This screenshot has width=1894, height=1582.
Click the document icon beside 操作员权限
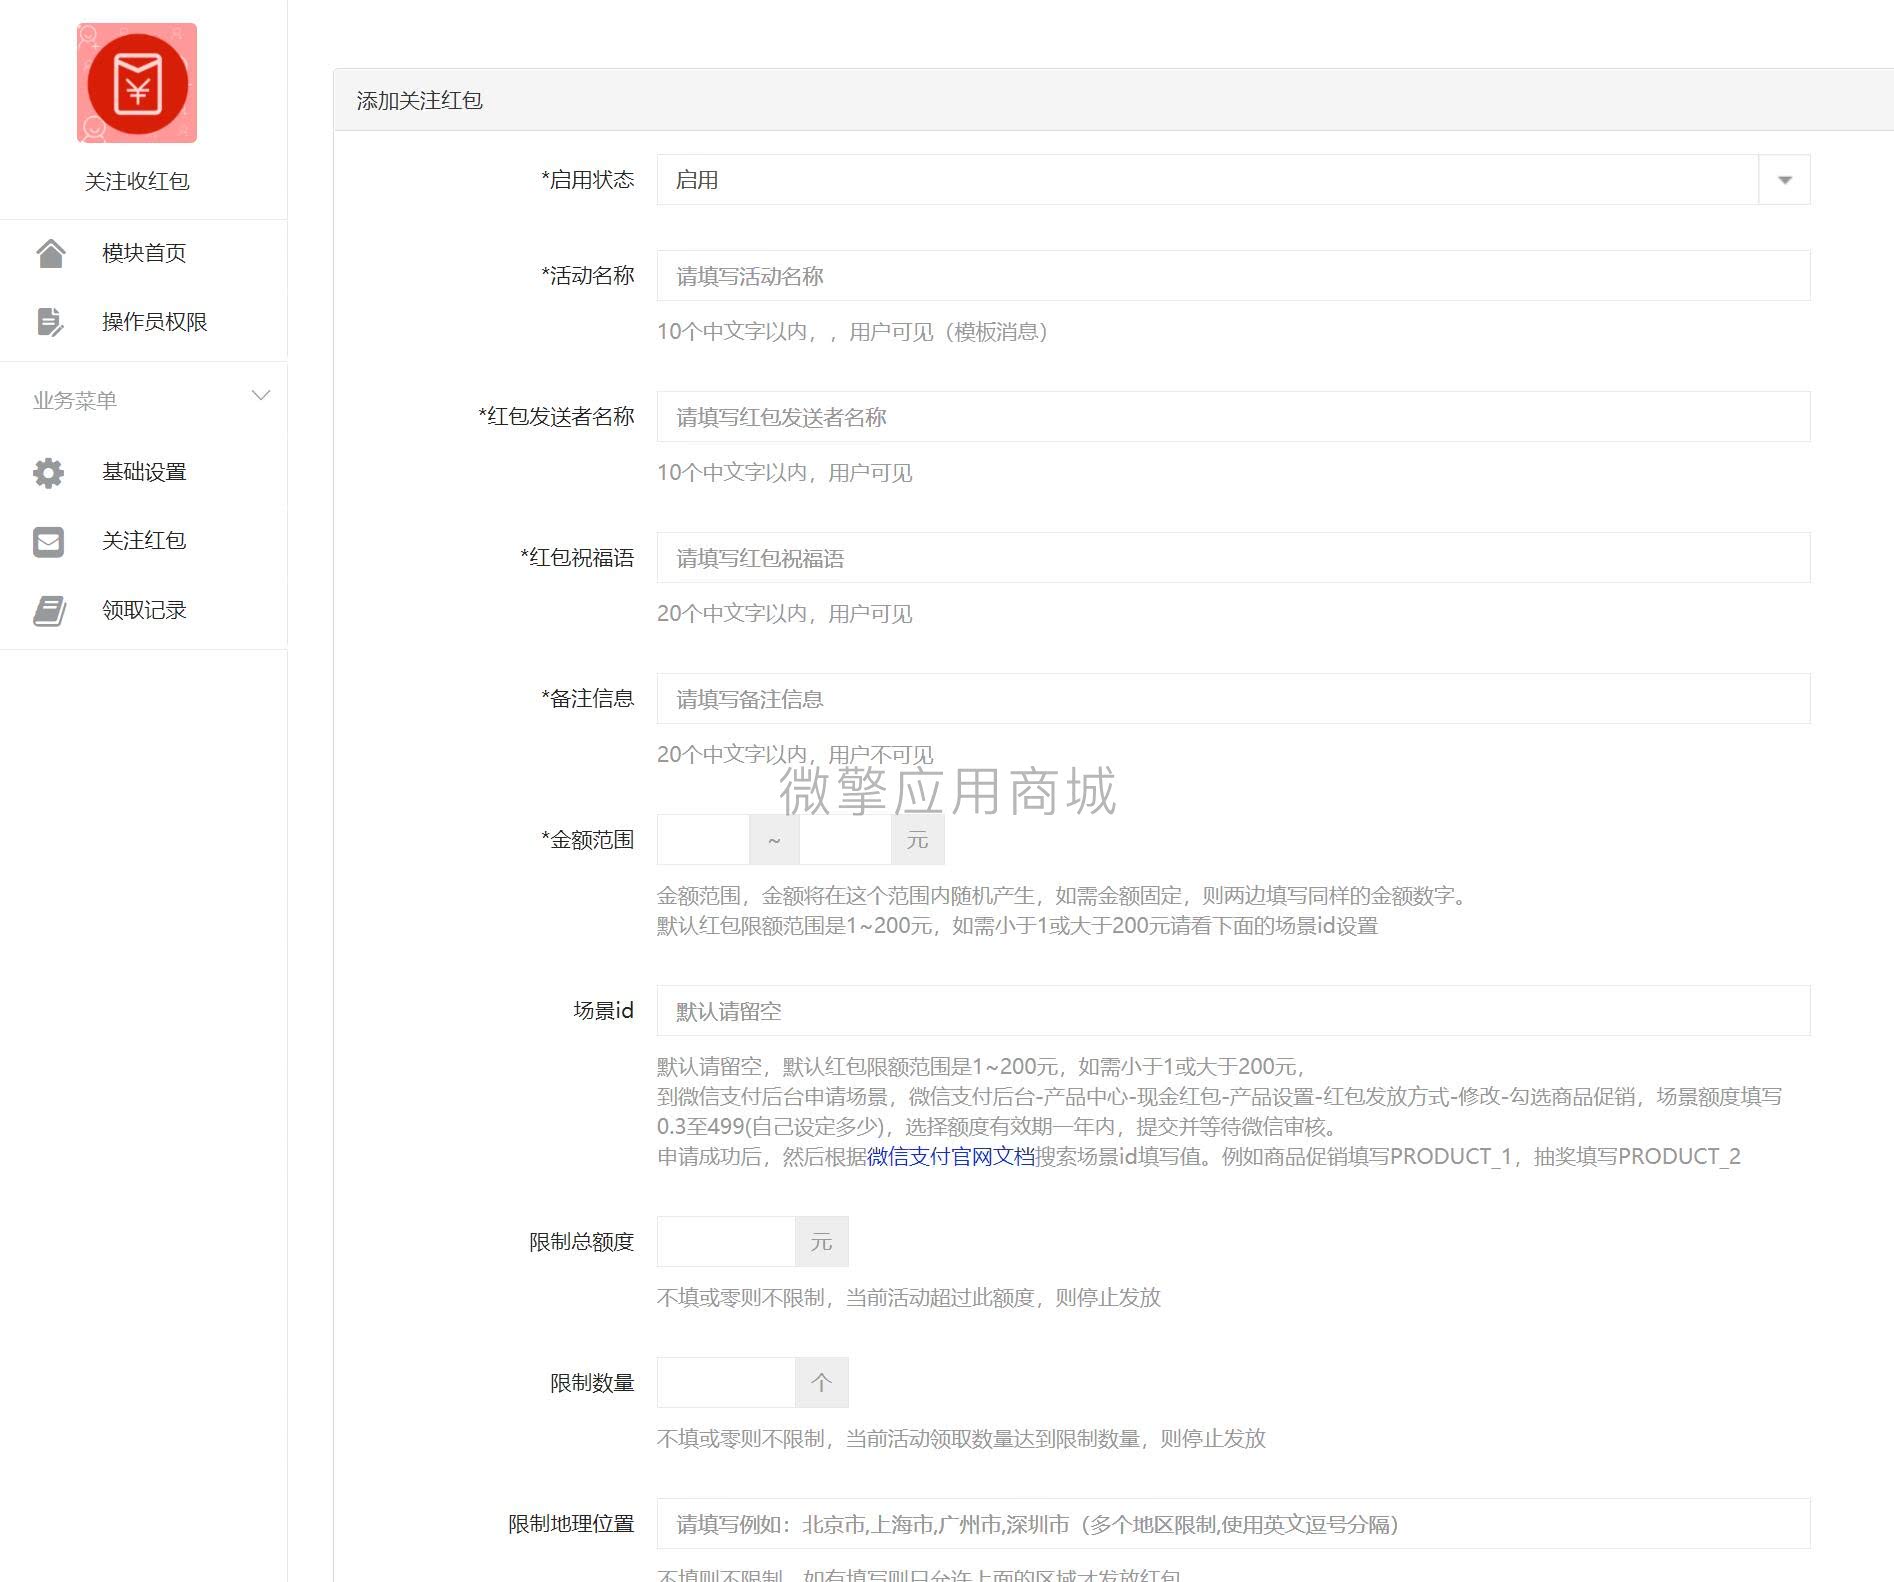[50, 322]
